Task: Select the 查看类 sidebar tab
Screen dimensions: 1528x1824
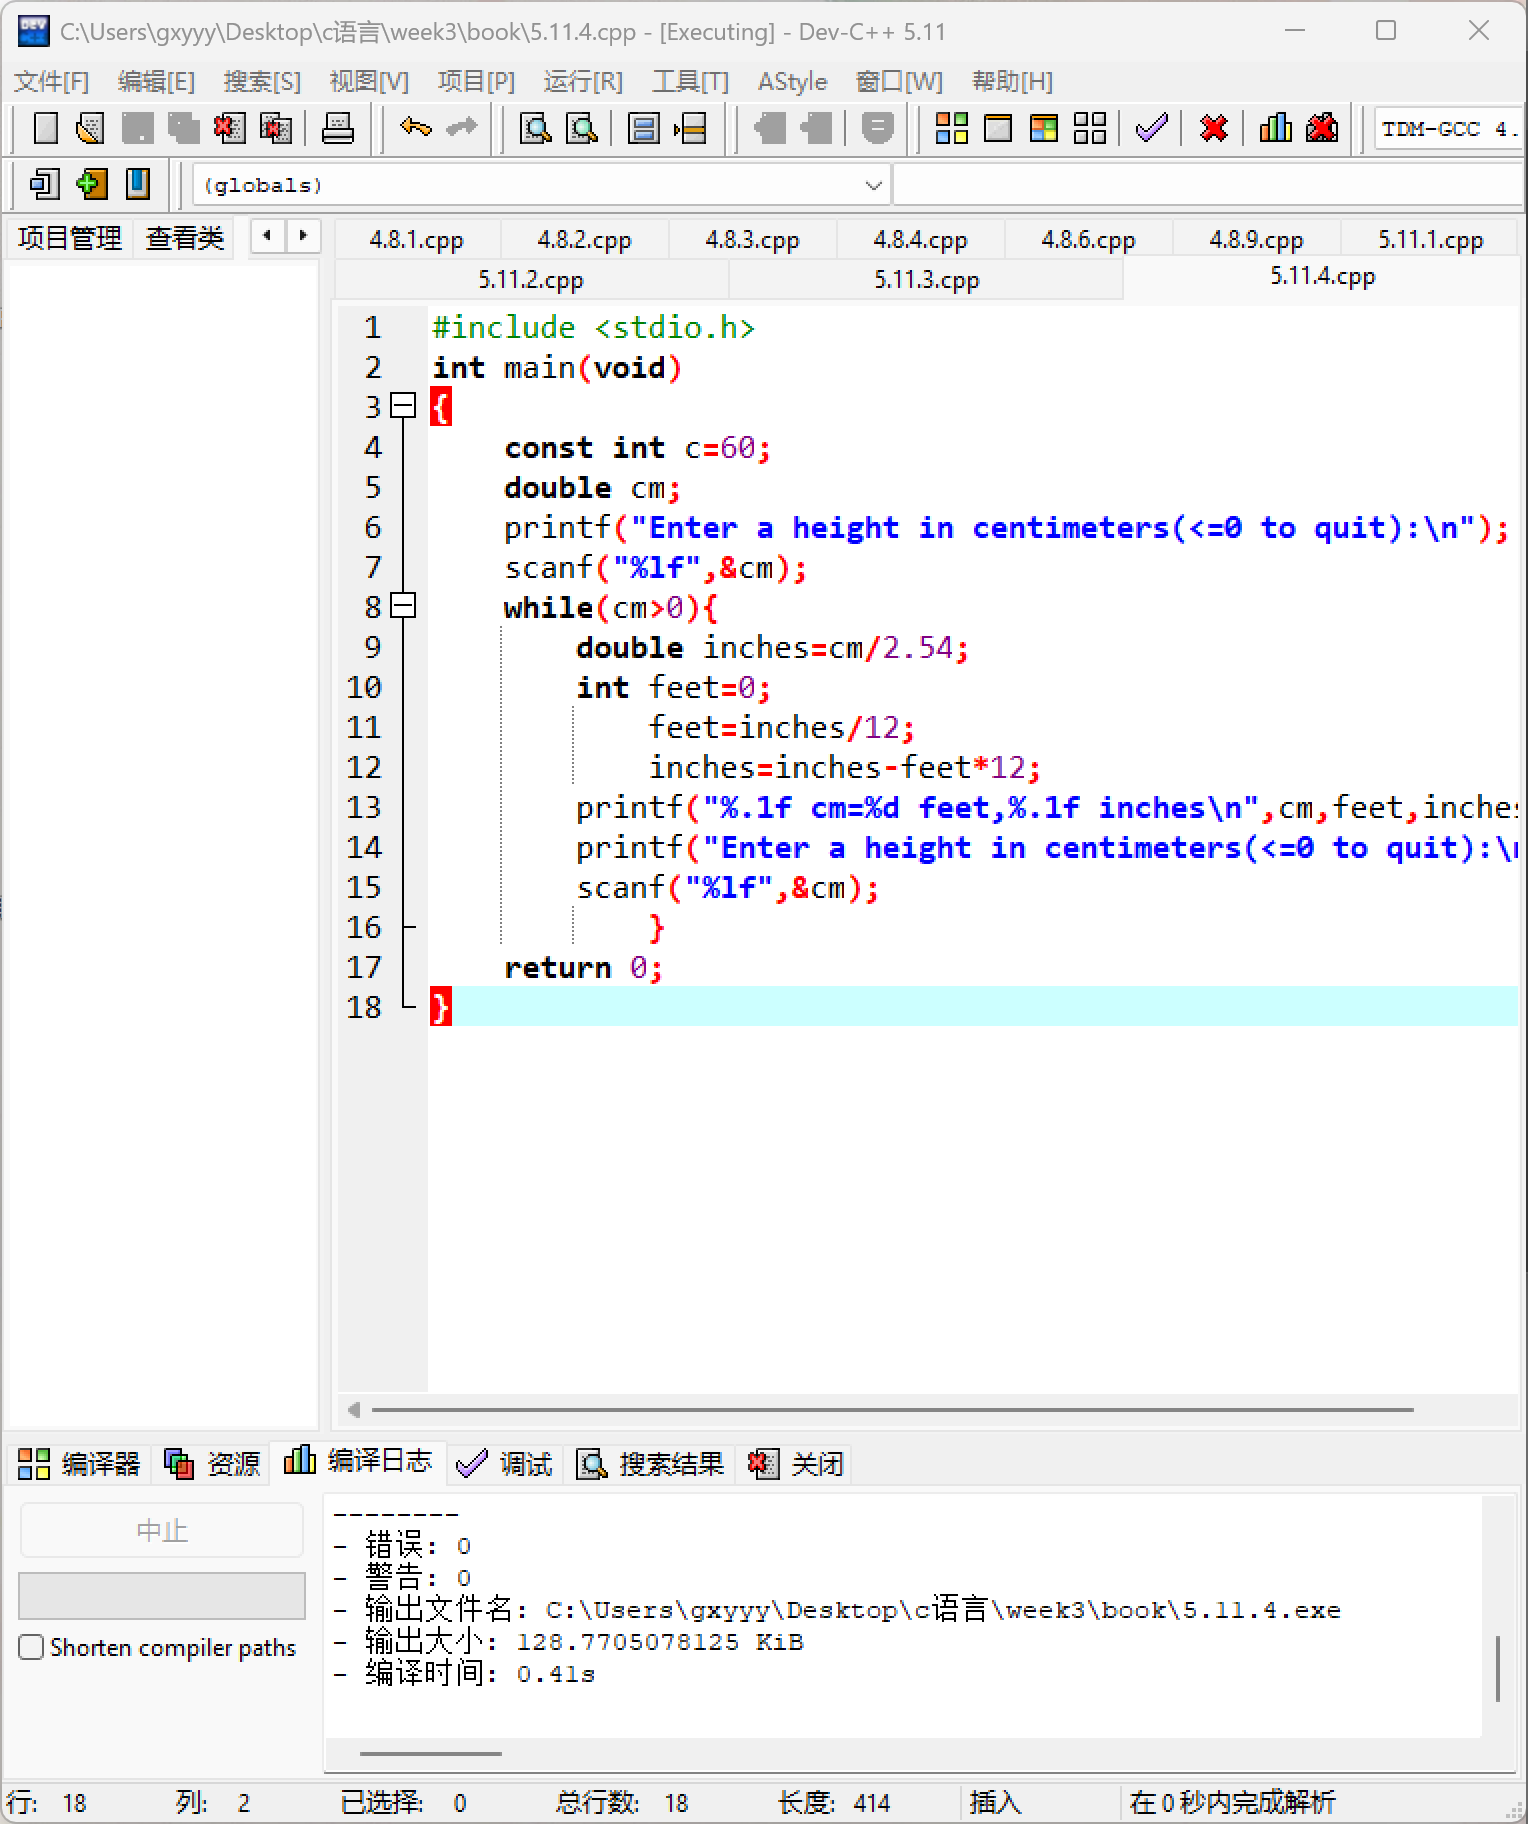Action: point(185,238)
